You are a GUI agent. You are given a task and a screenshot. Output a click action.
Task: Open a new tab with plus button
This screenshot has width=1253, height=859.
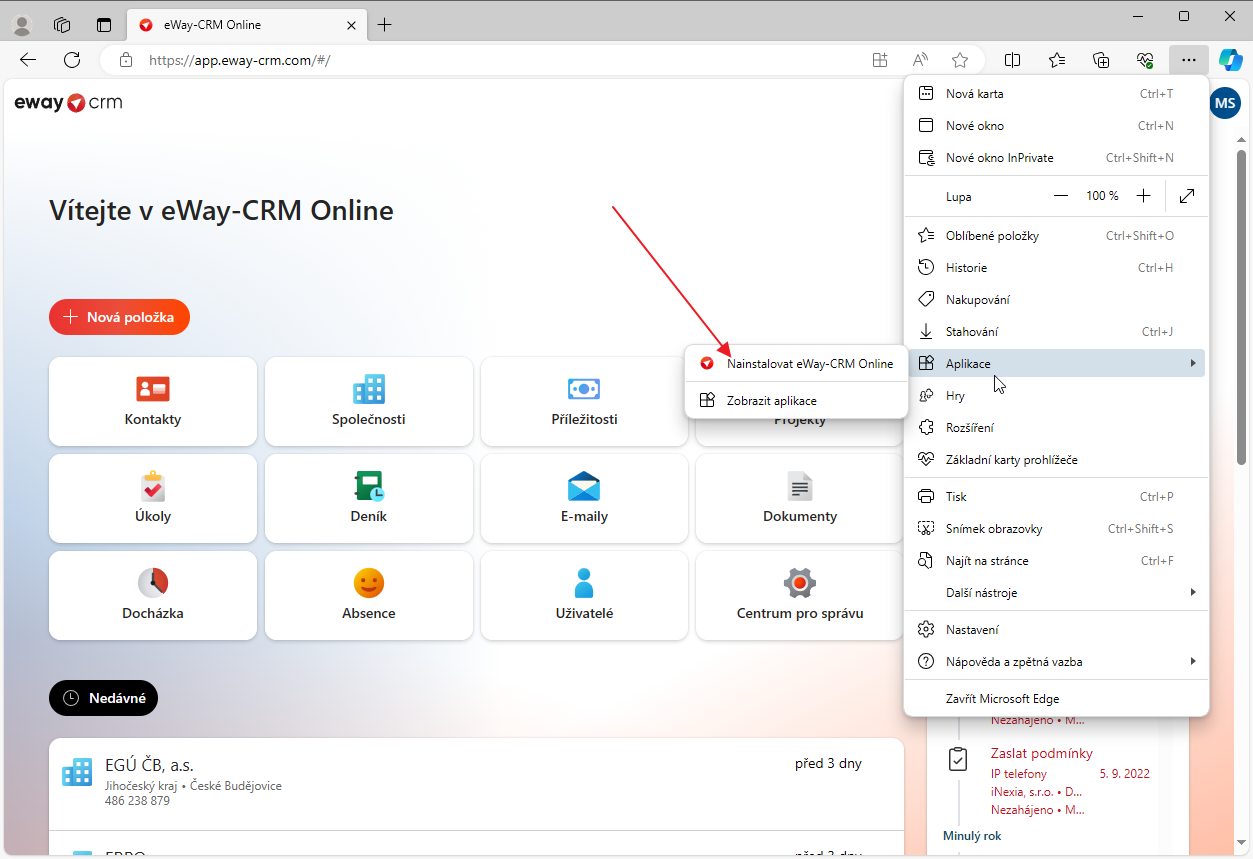[385, 25]
